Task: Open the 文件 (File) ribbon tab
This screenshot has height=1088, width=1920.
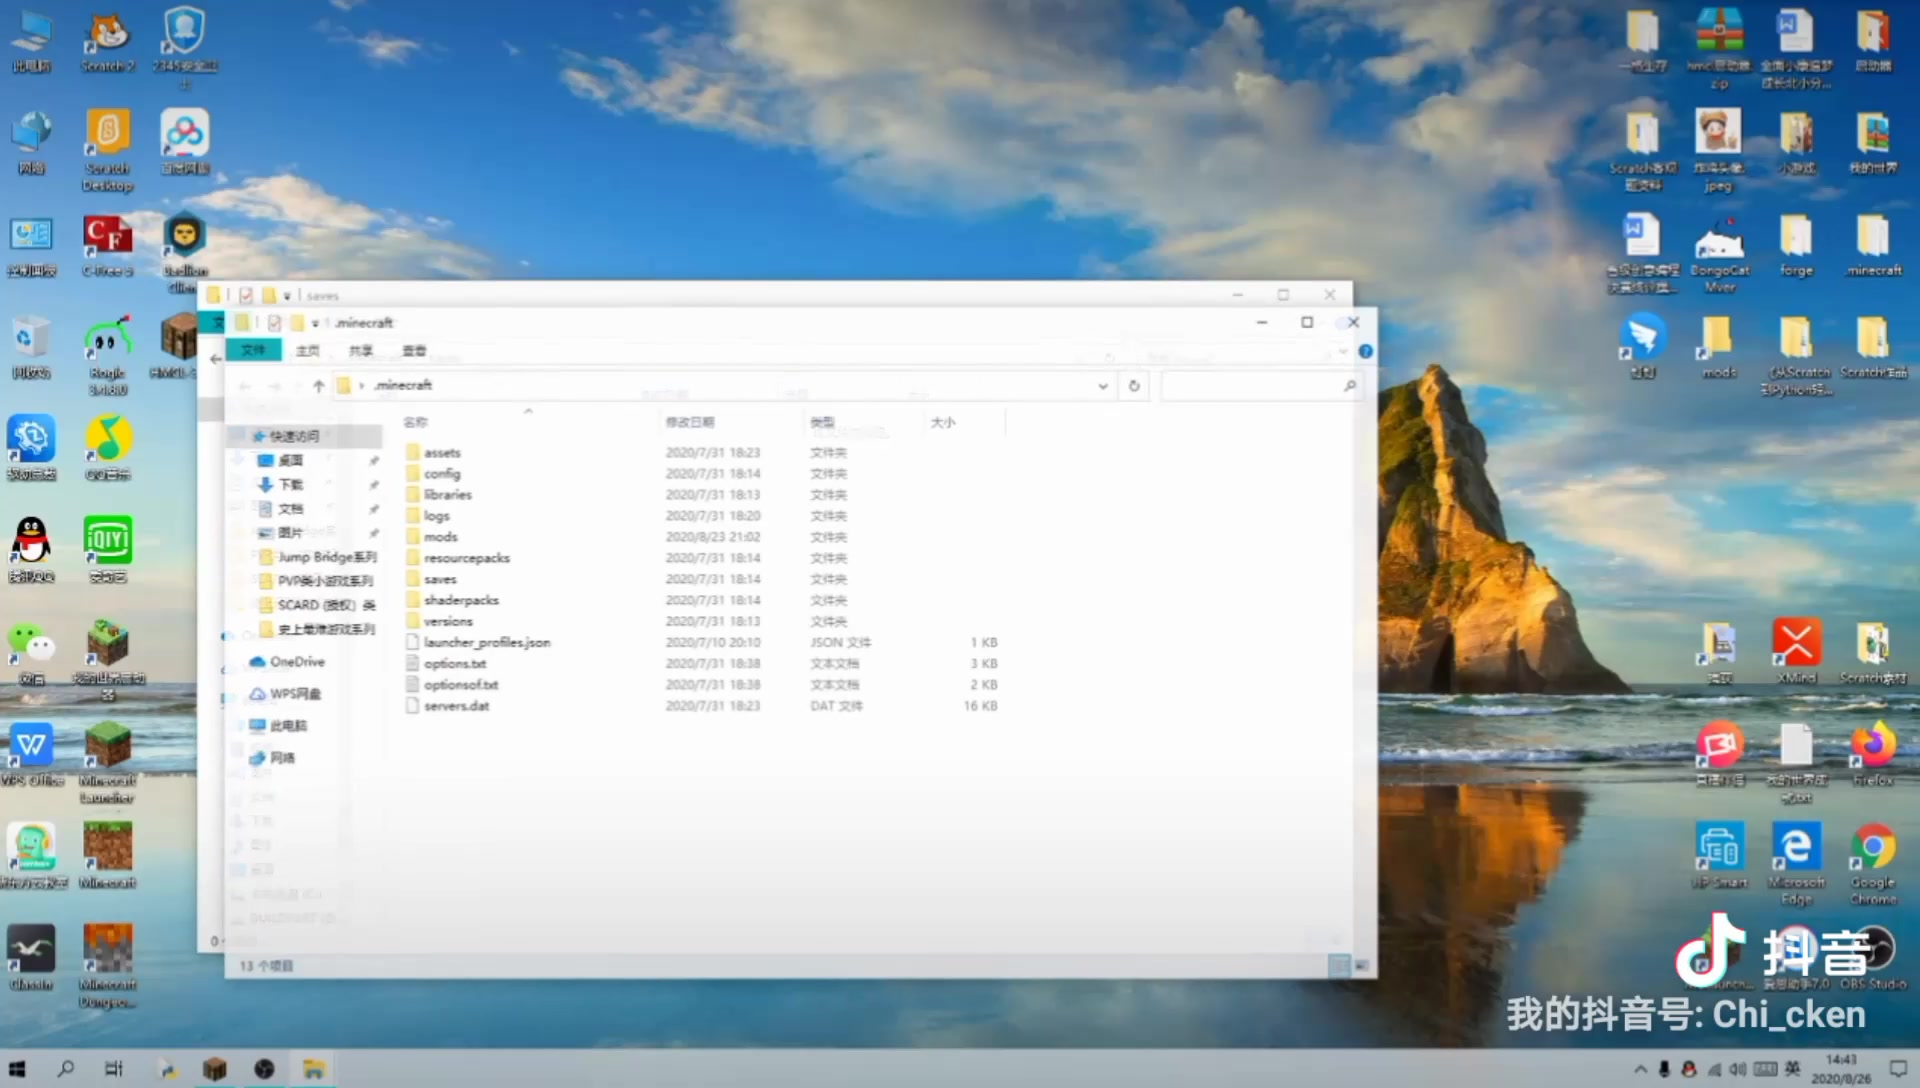Action: click(253, 351)
